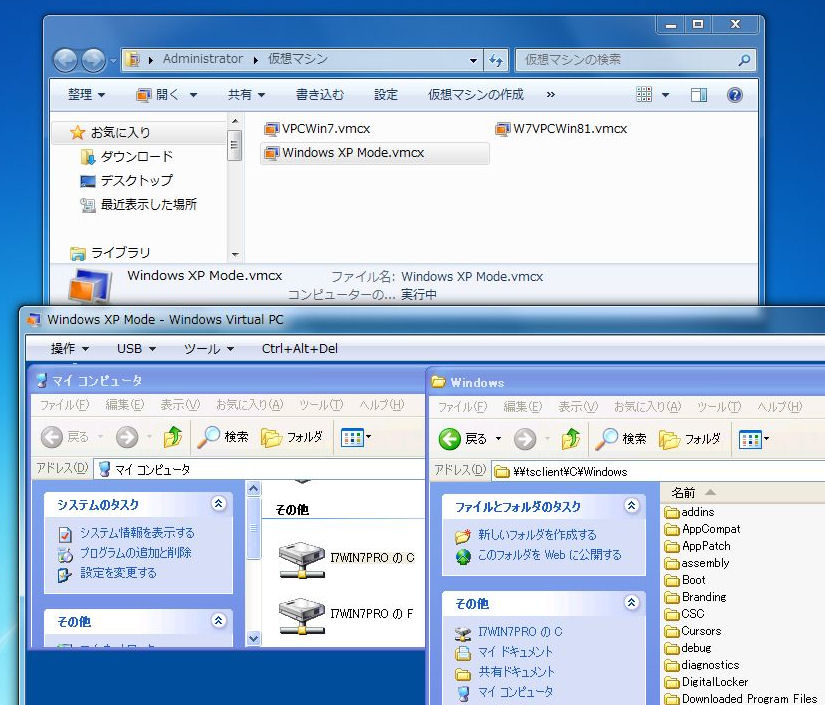
Task: Open the view options dropdown arrow in Explorer toolbar
Action: click(665, 95)
